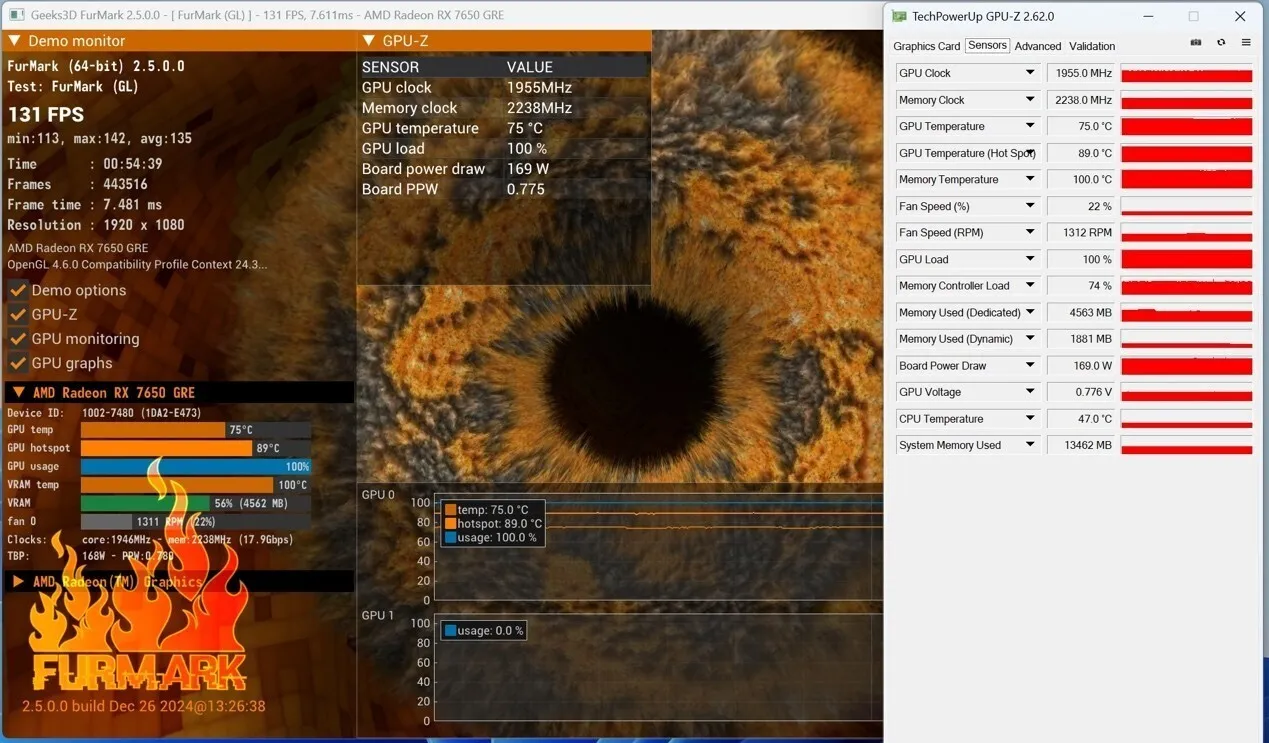Open the GPU Temperature sensor dropdown

pyautogui.click(x=1030, y=126)
